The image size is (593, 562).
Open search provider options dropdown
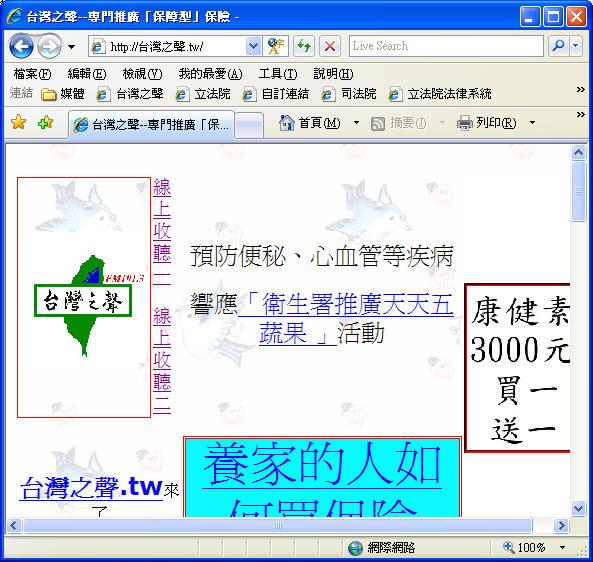tap(575, 46)
